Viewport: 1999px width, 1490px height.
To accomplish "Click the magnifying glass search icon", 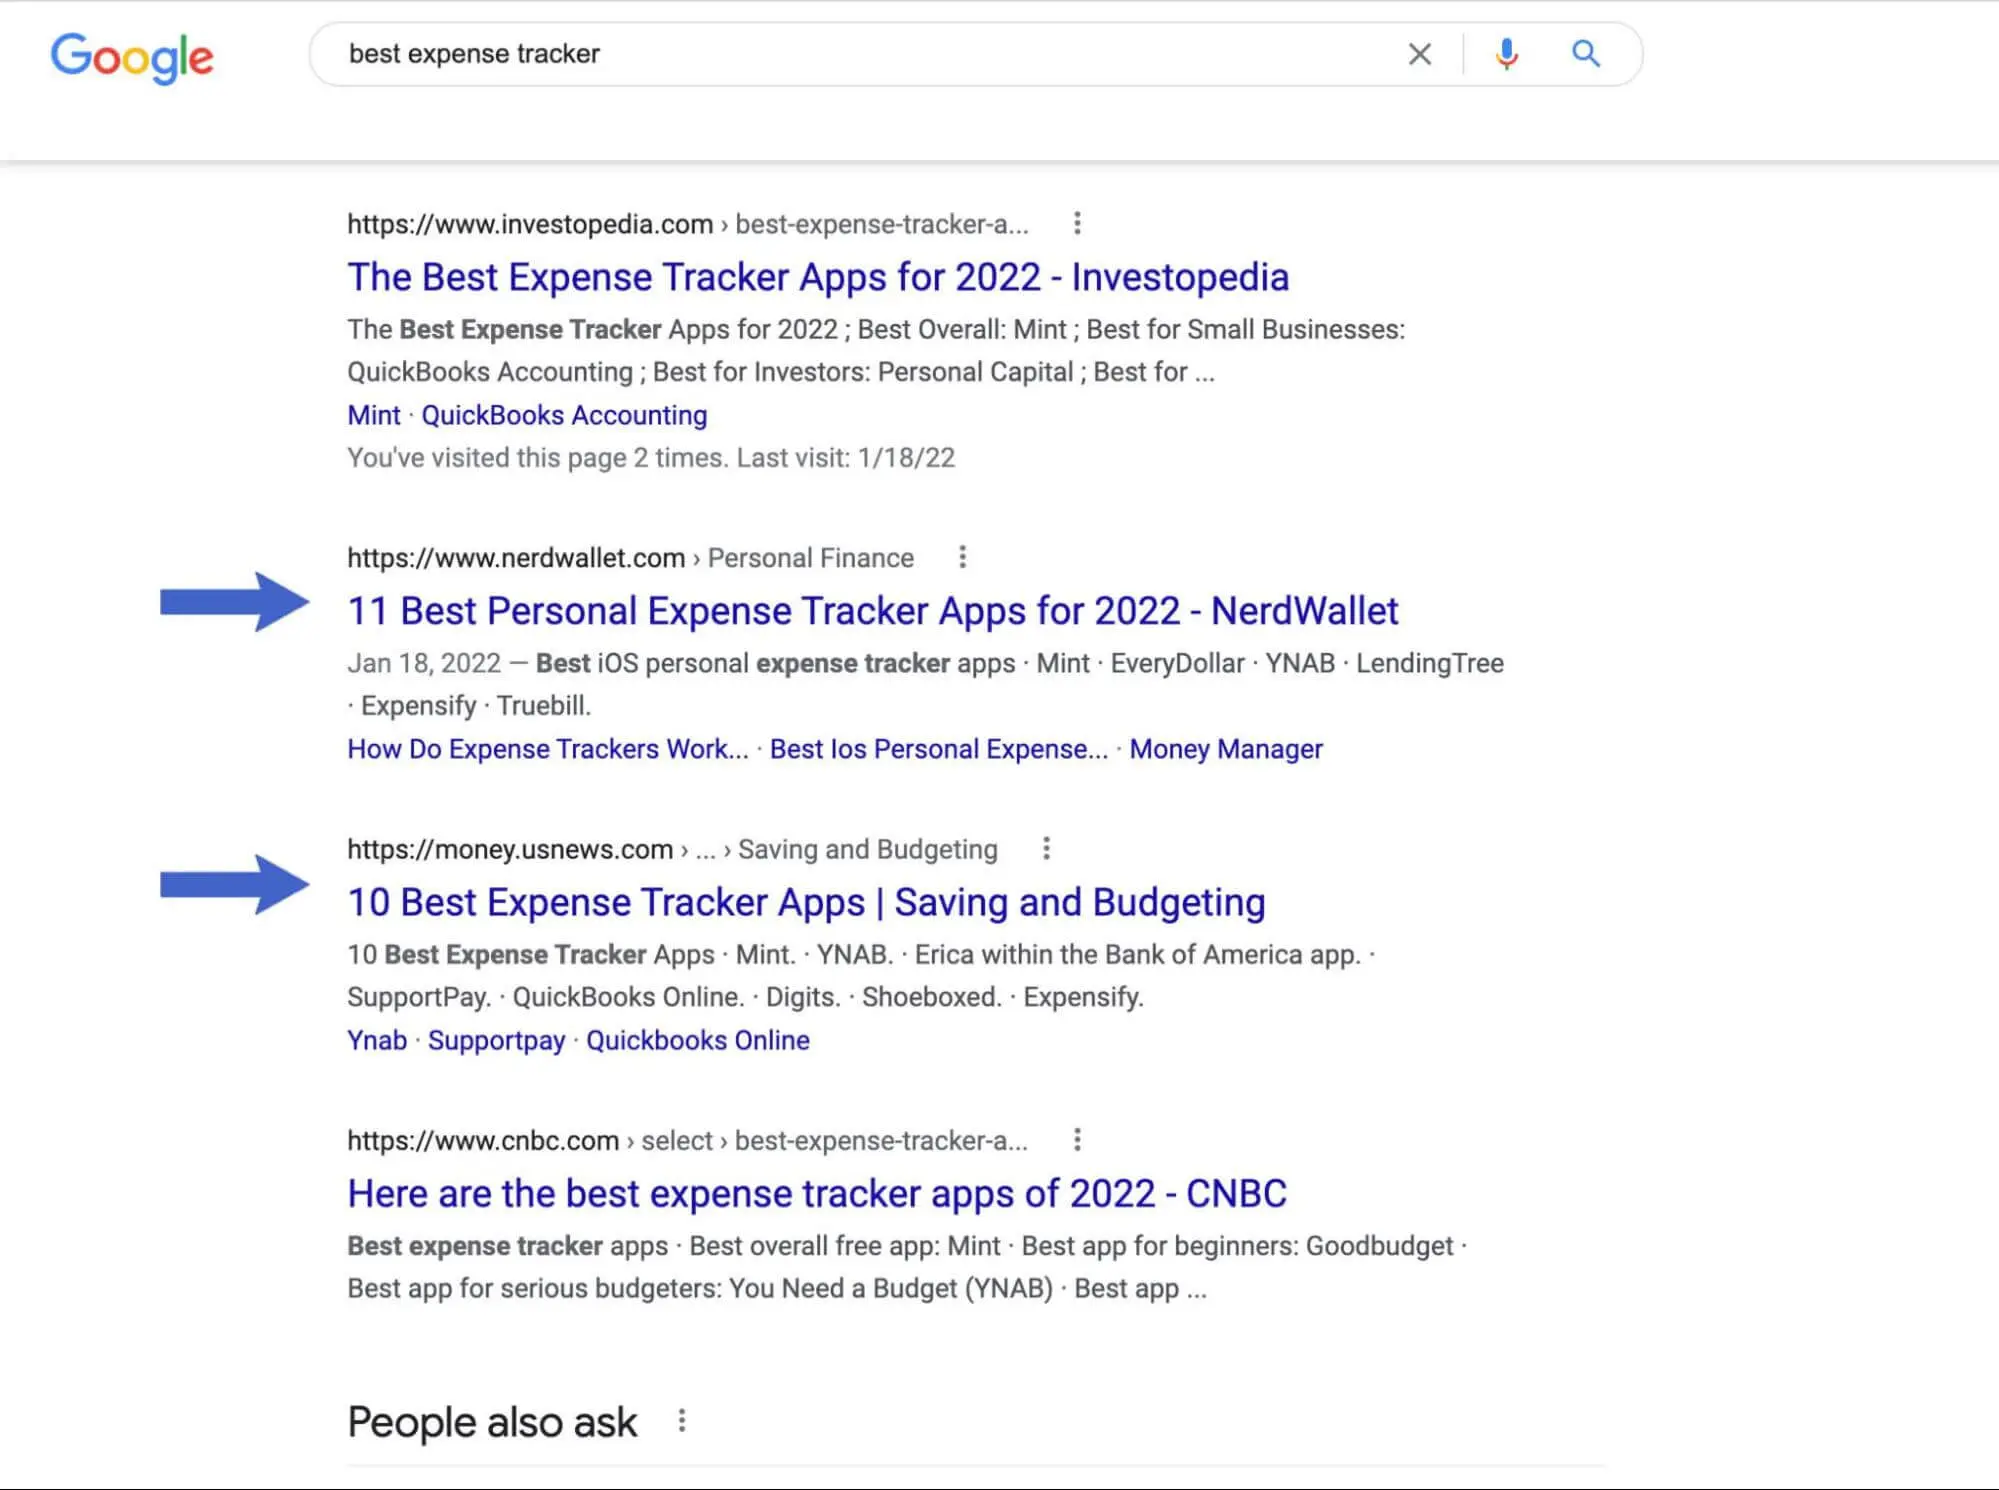I will coord(1585,54).
